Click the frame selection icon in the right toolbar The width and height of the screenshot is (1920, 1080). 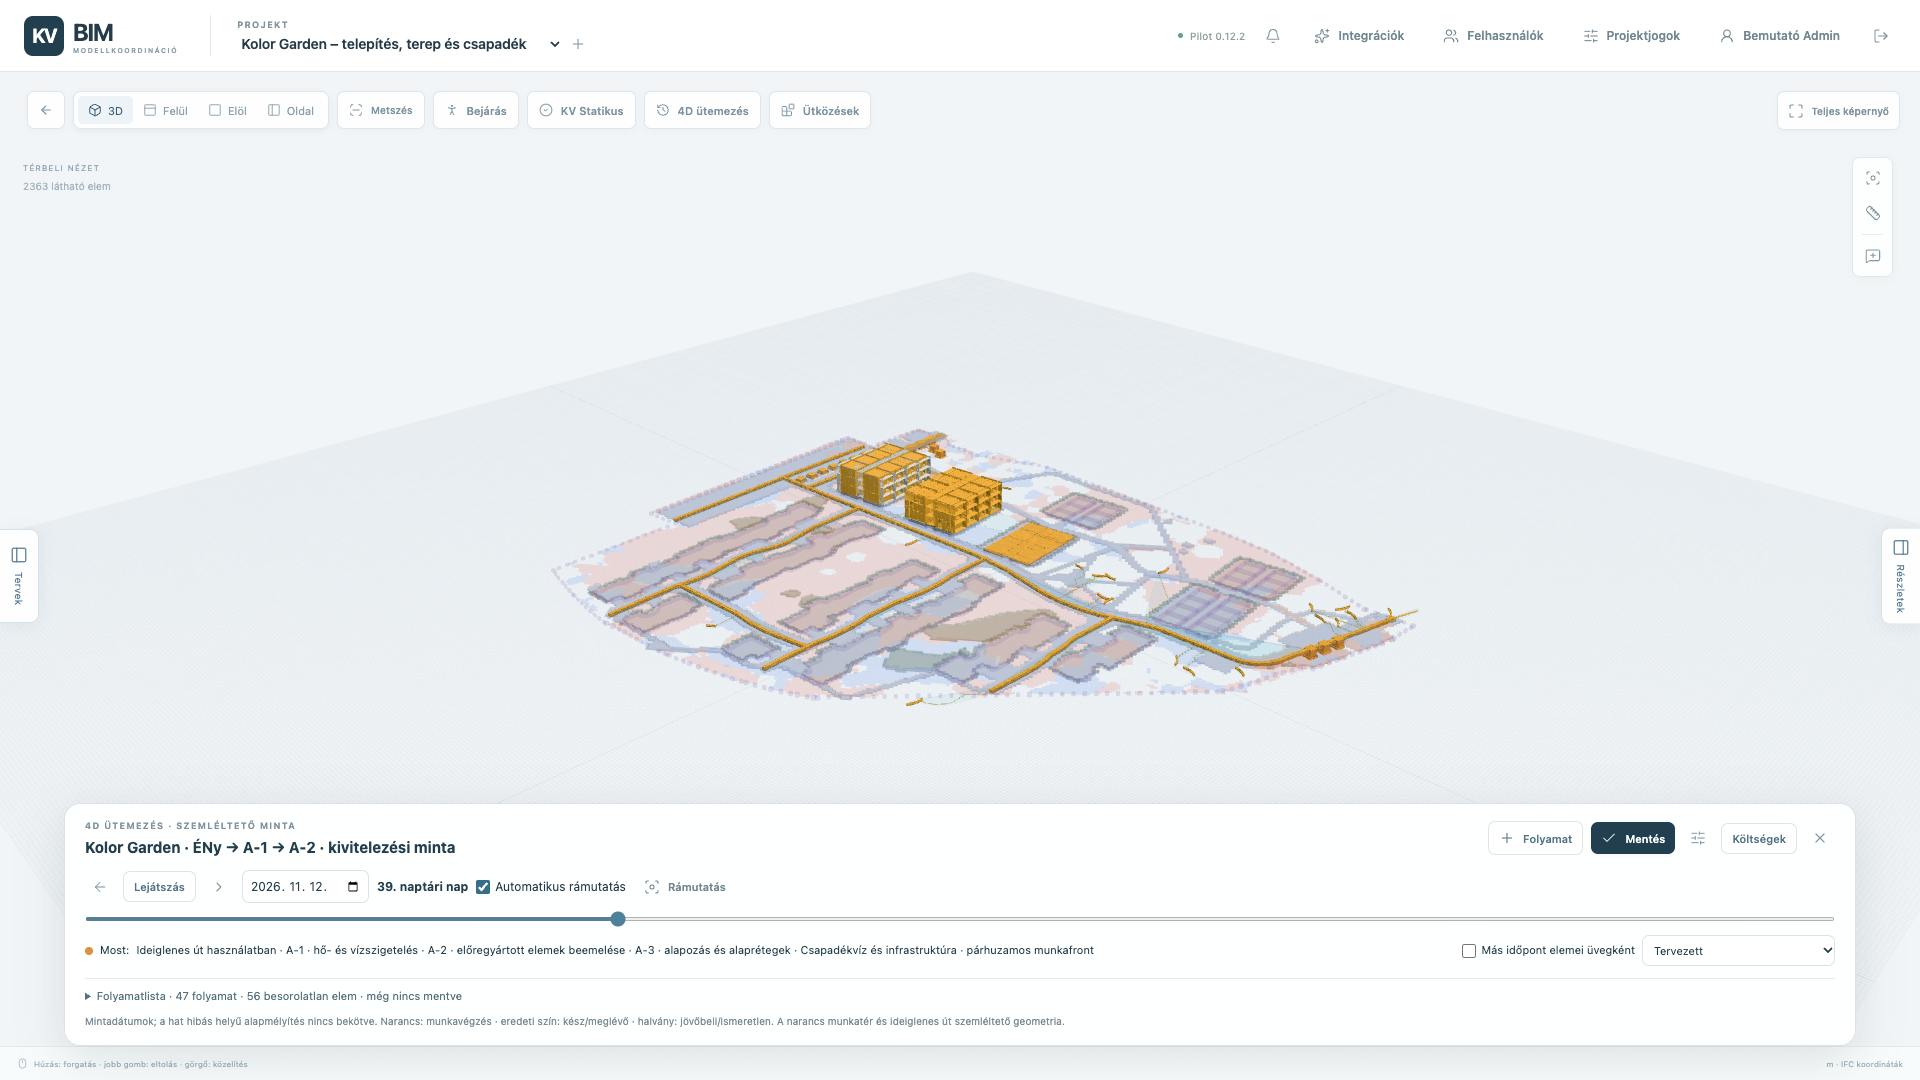tap(1873, 178)
